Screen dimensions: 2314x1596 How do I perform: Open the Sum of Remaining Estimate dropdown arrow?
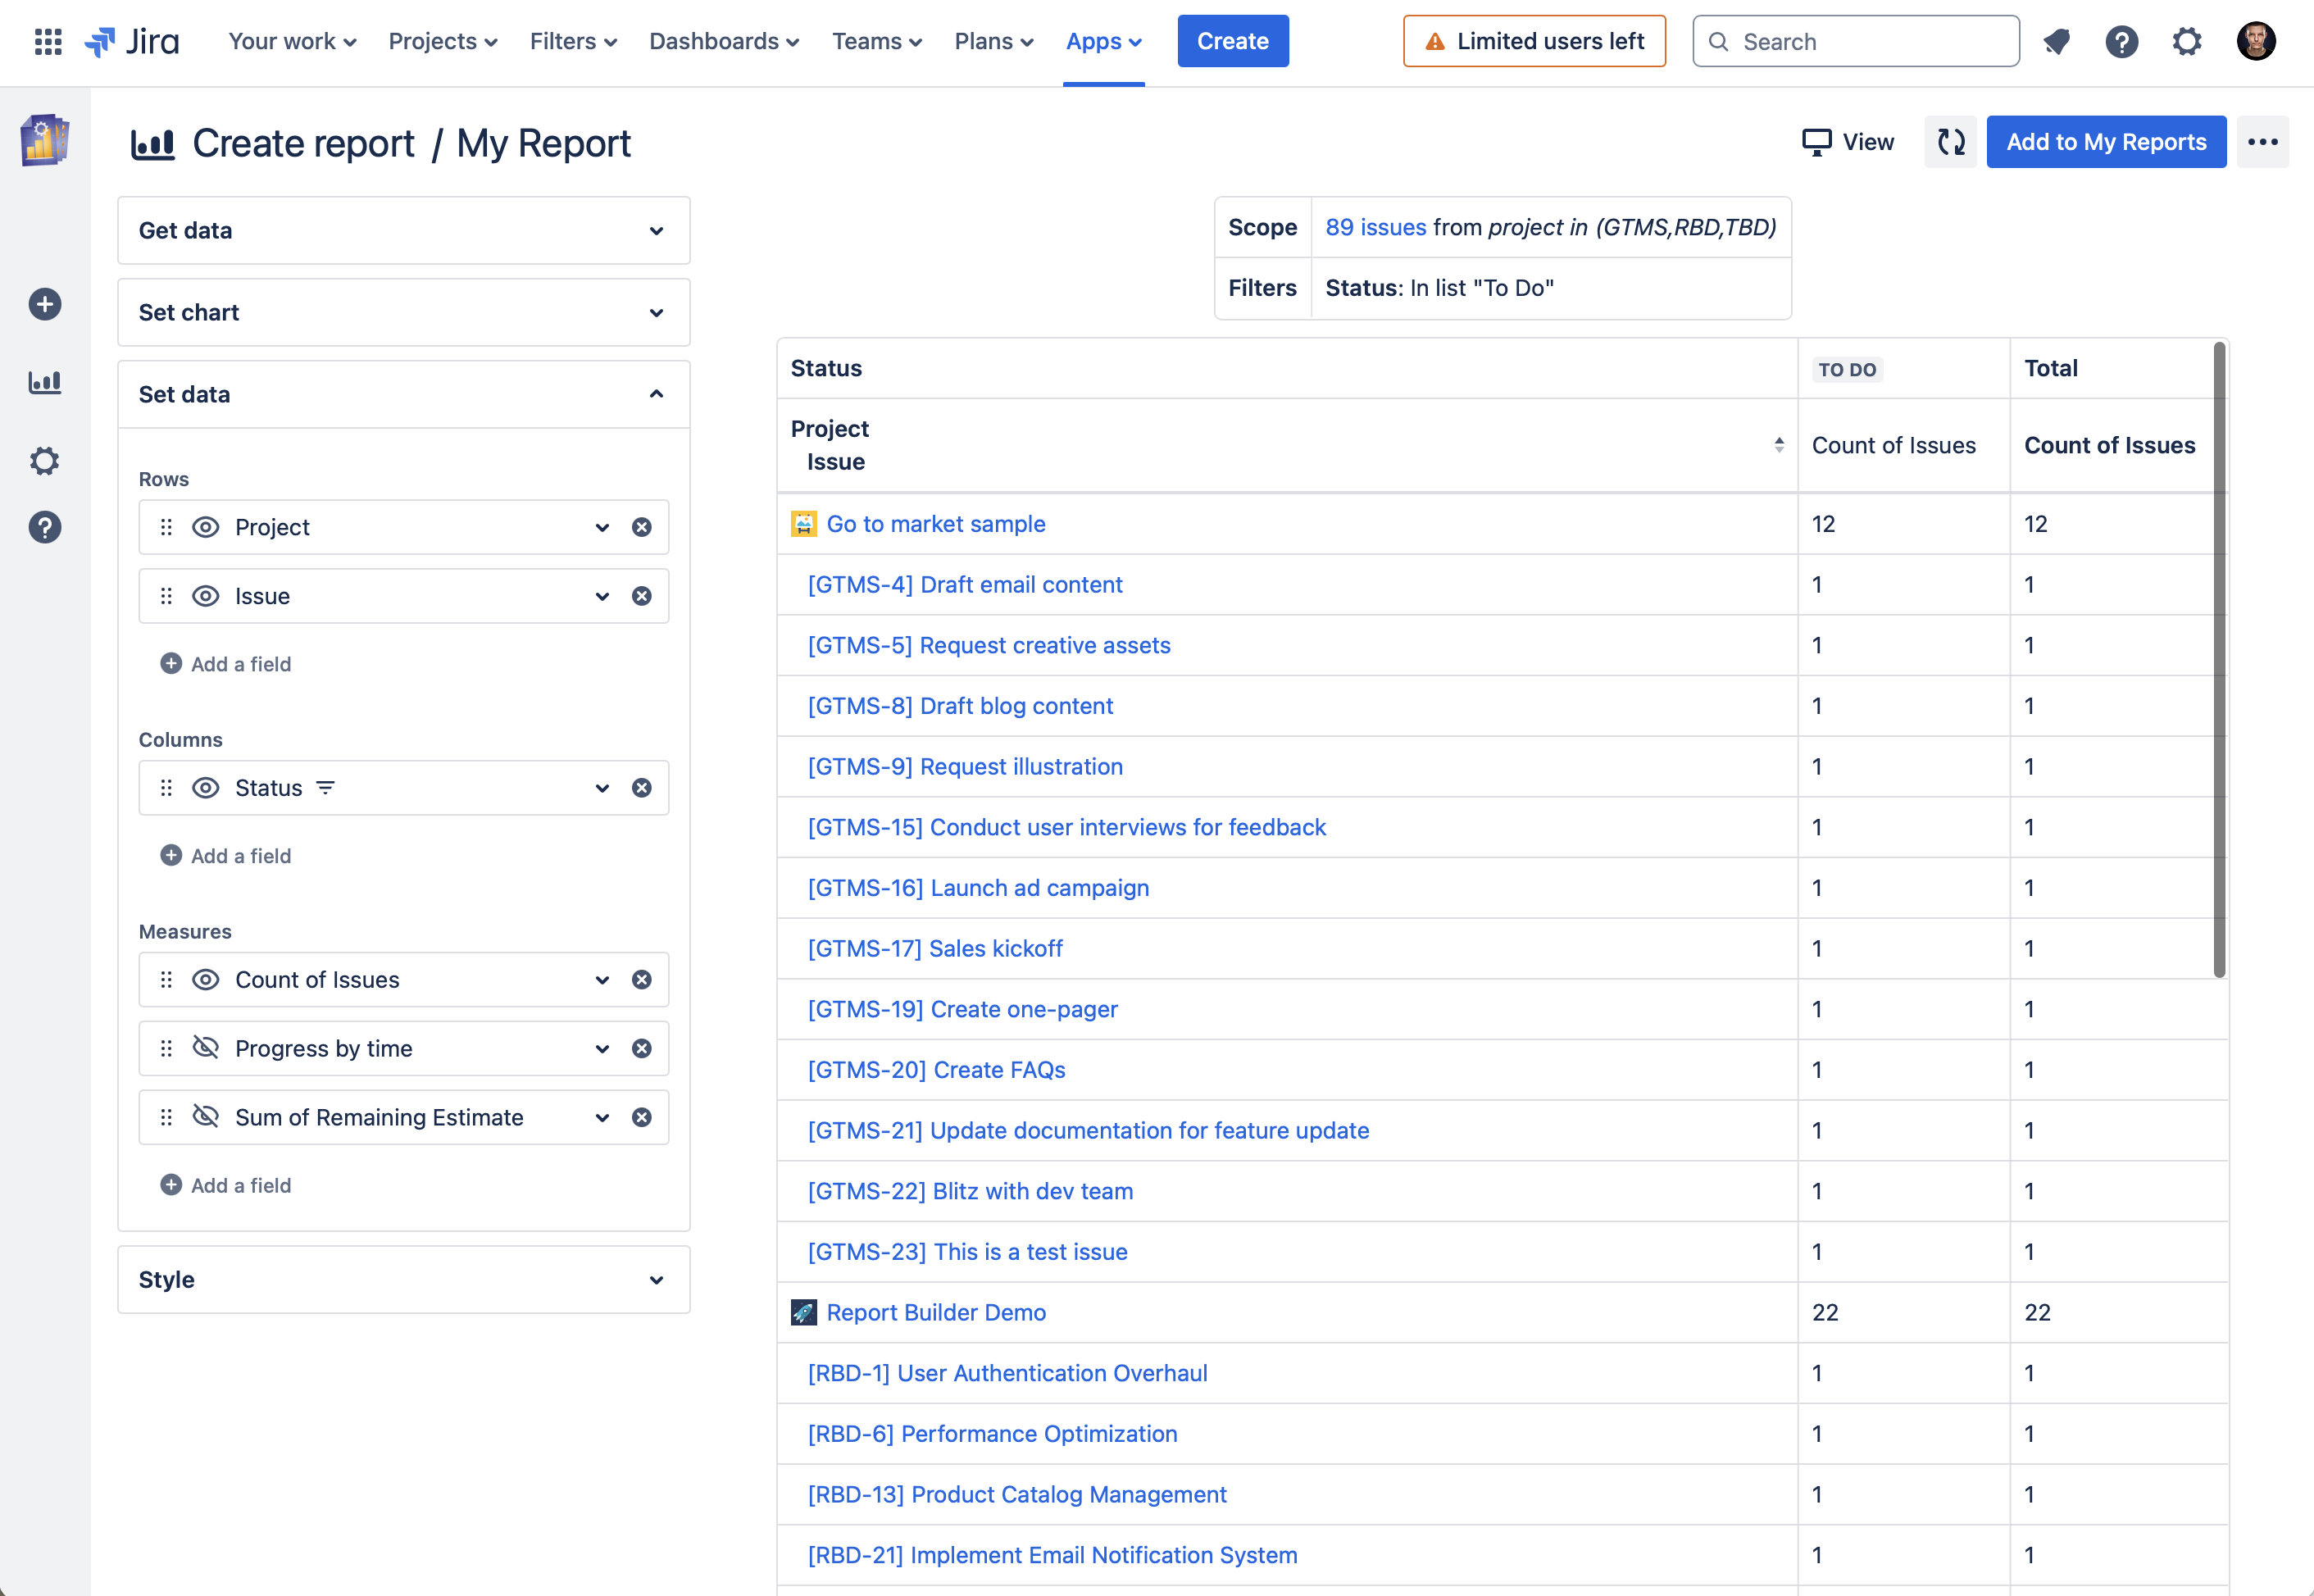coord(602,1117)
